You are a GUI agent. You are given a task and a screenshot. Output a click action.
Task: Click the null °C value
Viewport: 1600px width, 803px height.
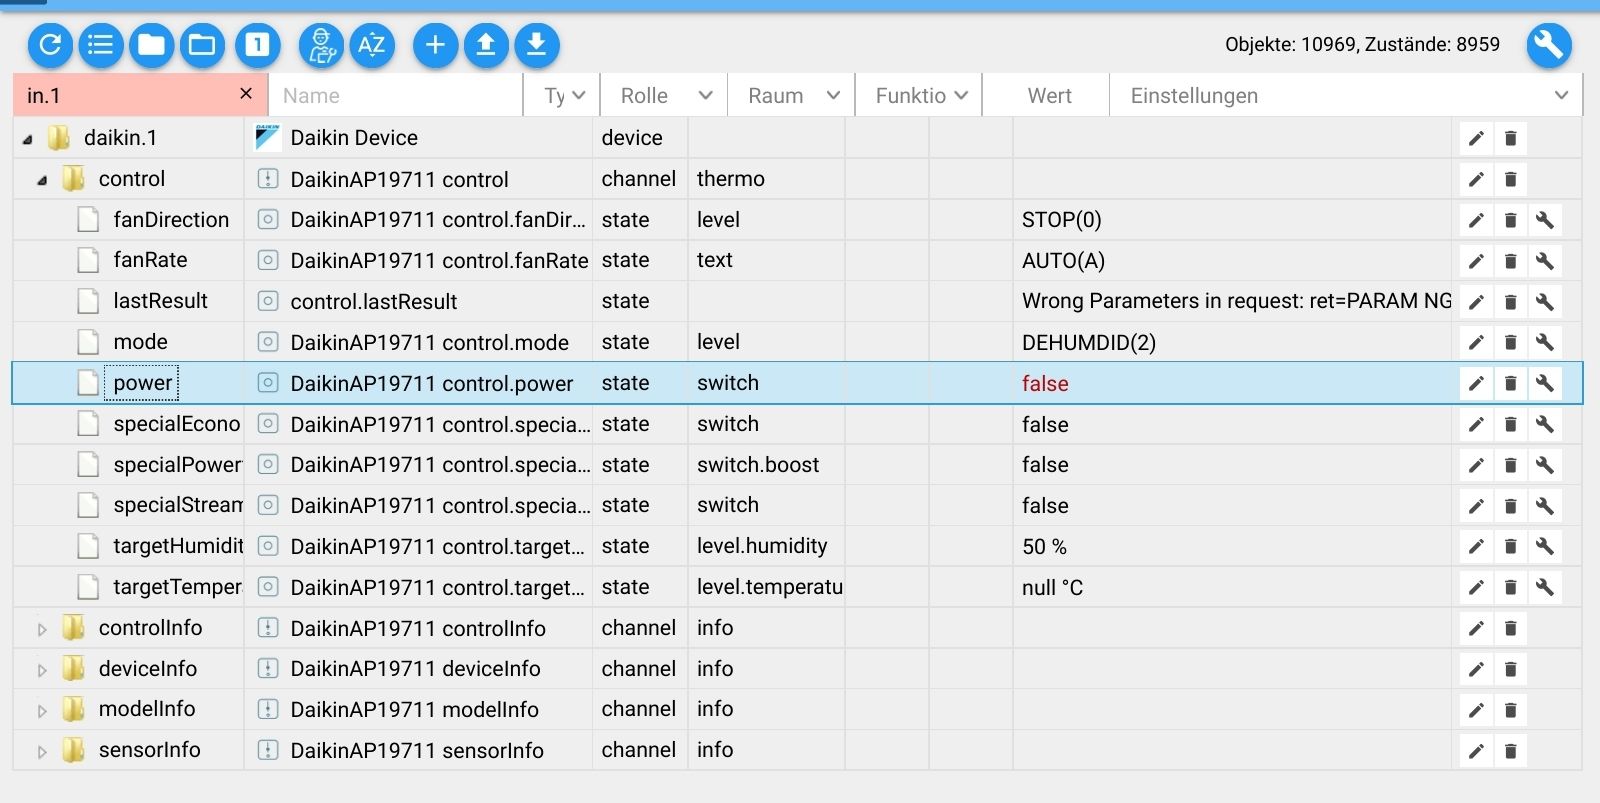pyautogui.click(x=1052, y=588)
